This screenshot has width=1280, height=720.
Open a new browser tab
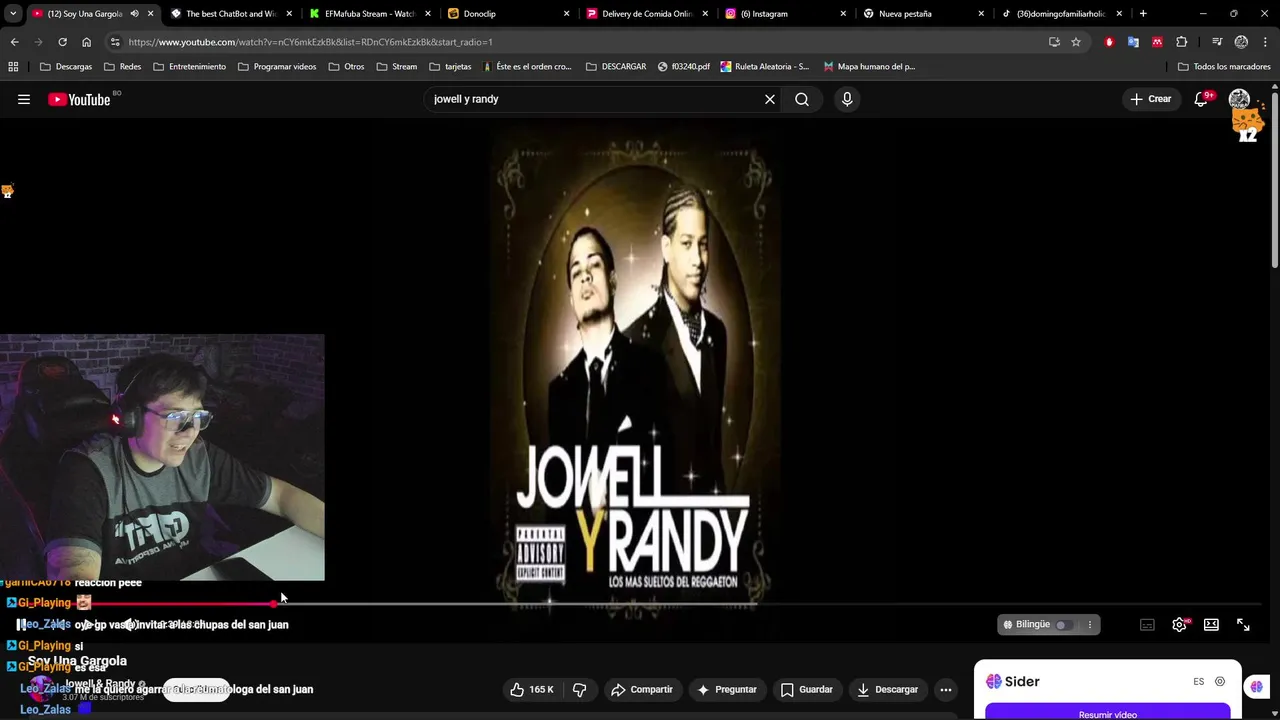1143,14
